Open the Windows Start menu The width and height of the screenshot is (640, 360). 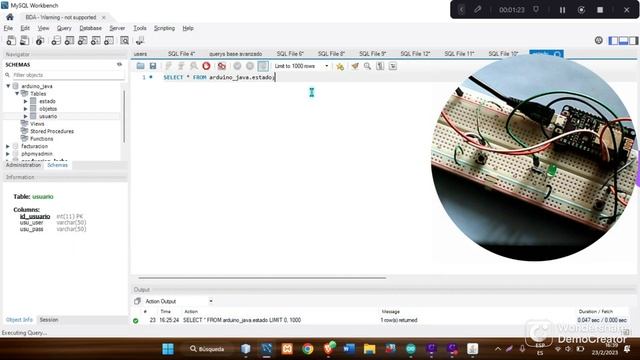pos(168,349)
